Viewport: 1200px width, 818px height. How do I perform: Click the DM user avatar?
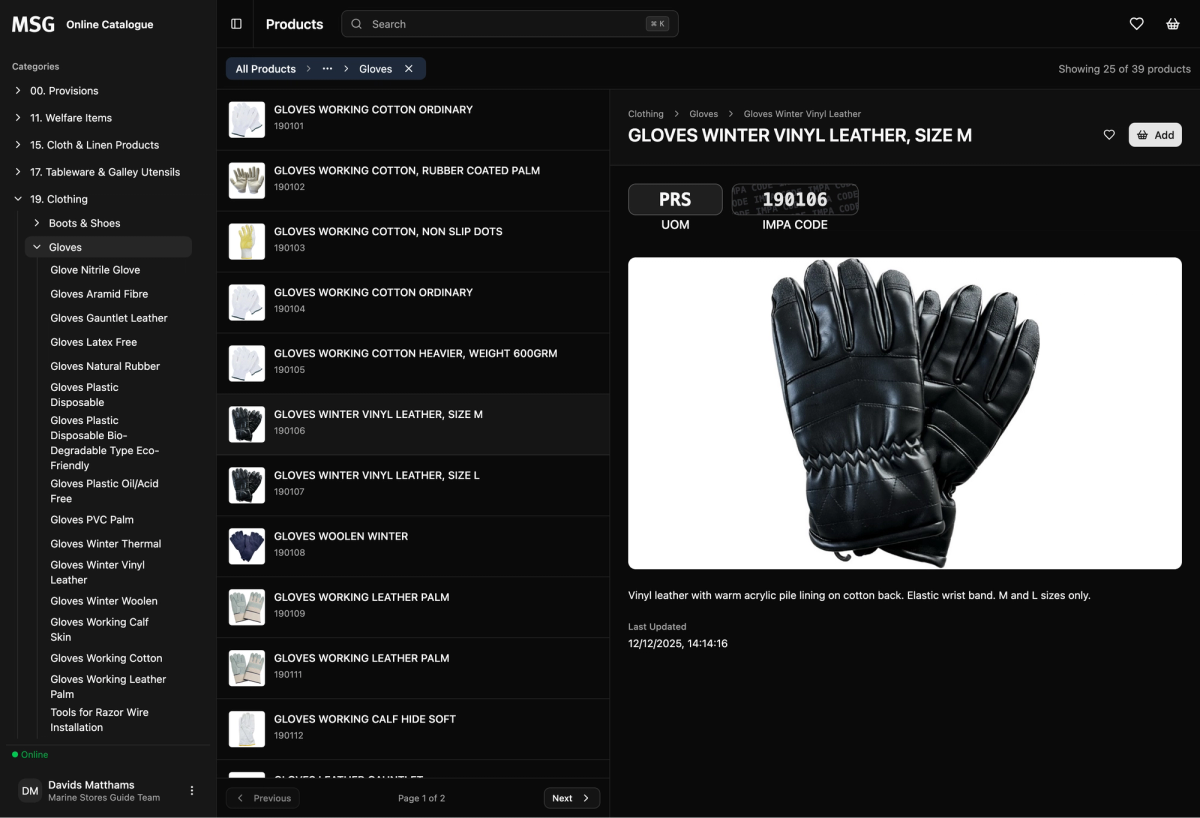click(x=30, y=791)
